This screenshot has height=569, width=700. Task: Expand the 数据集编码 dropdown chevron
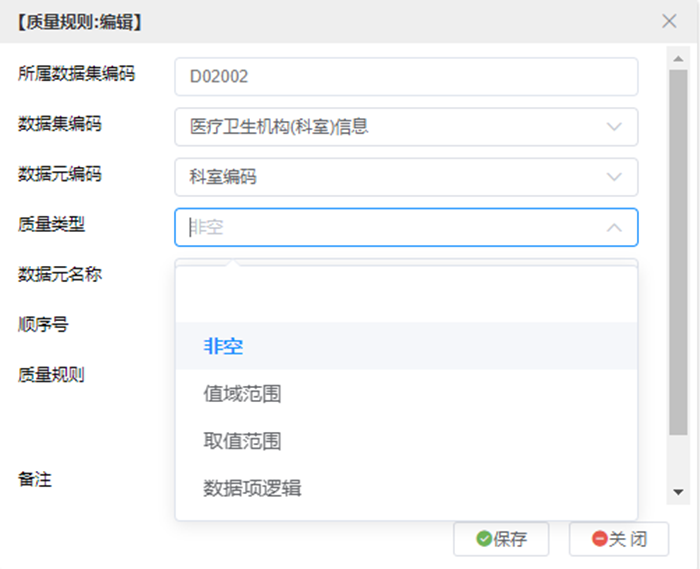pos(614,127)
